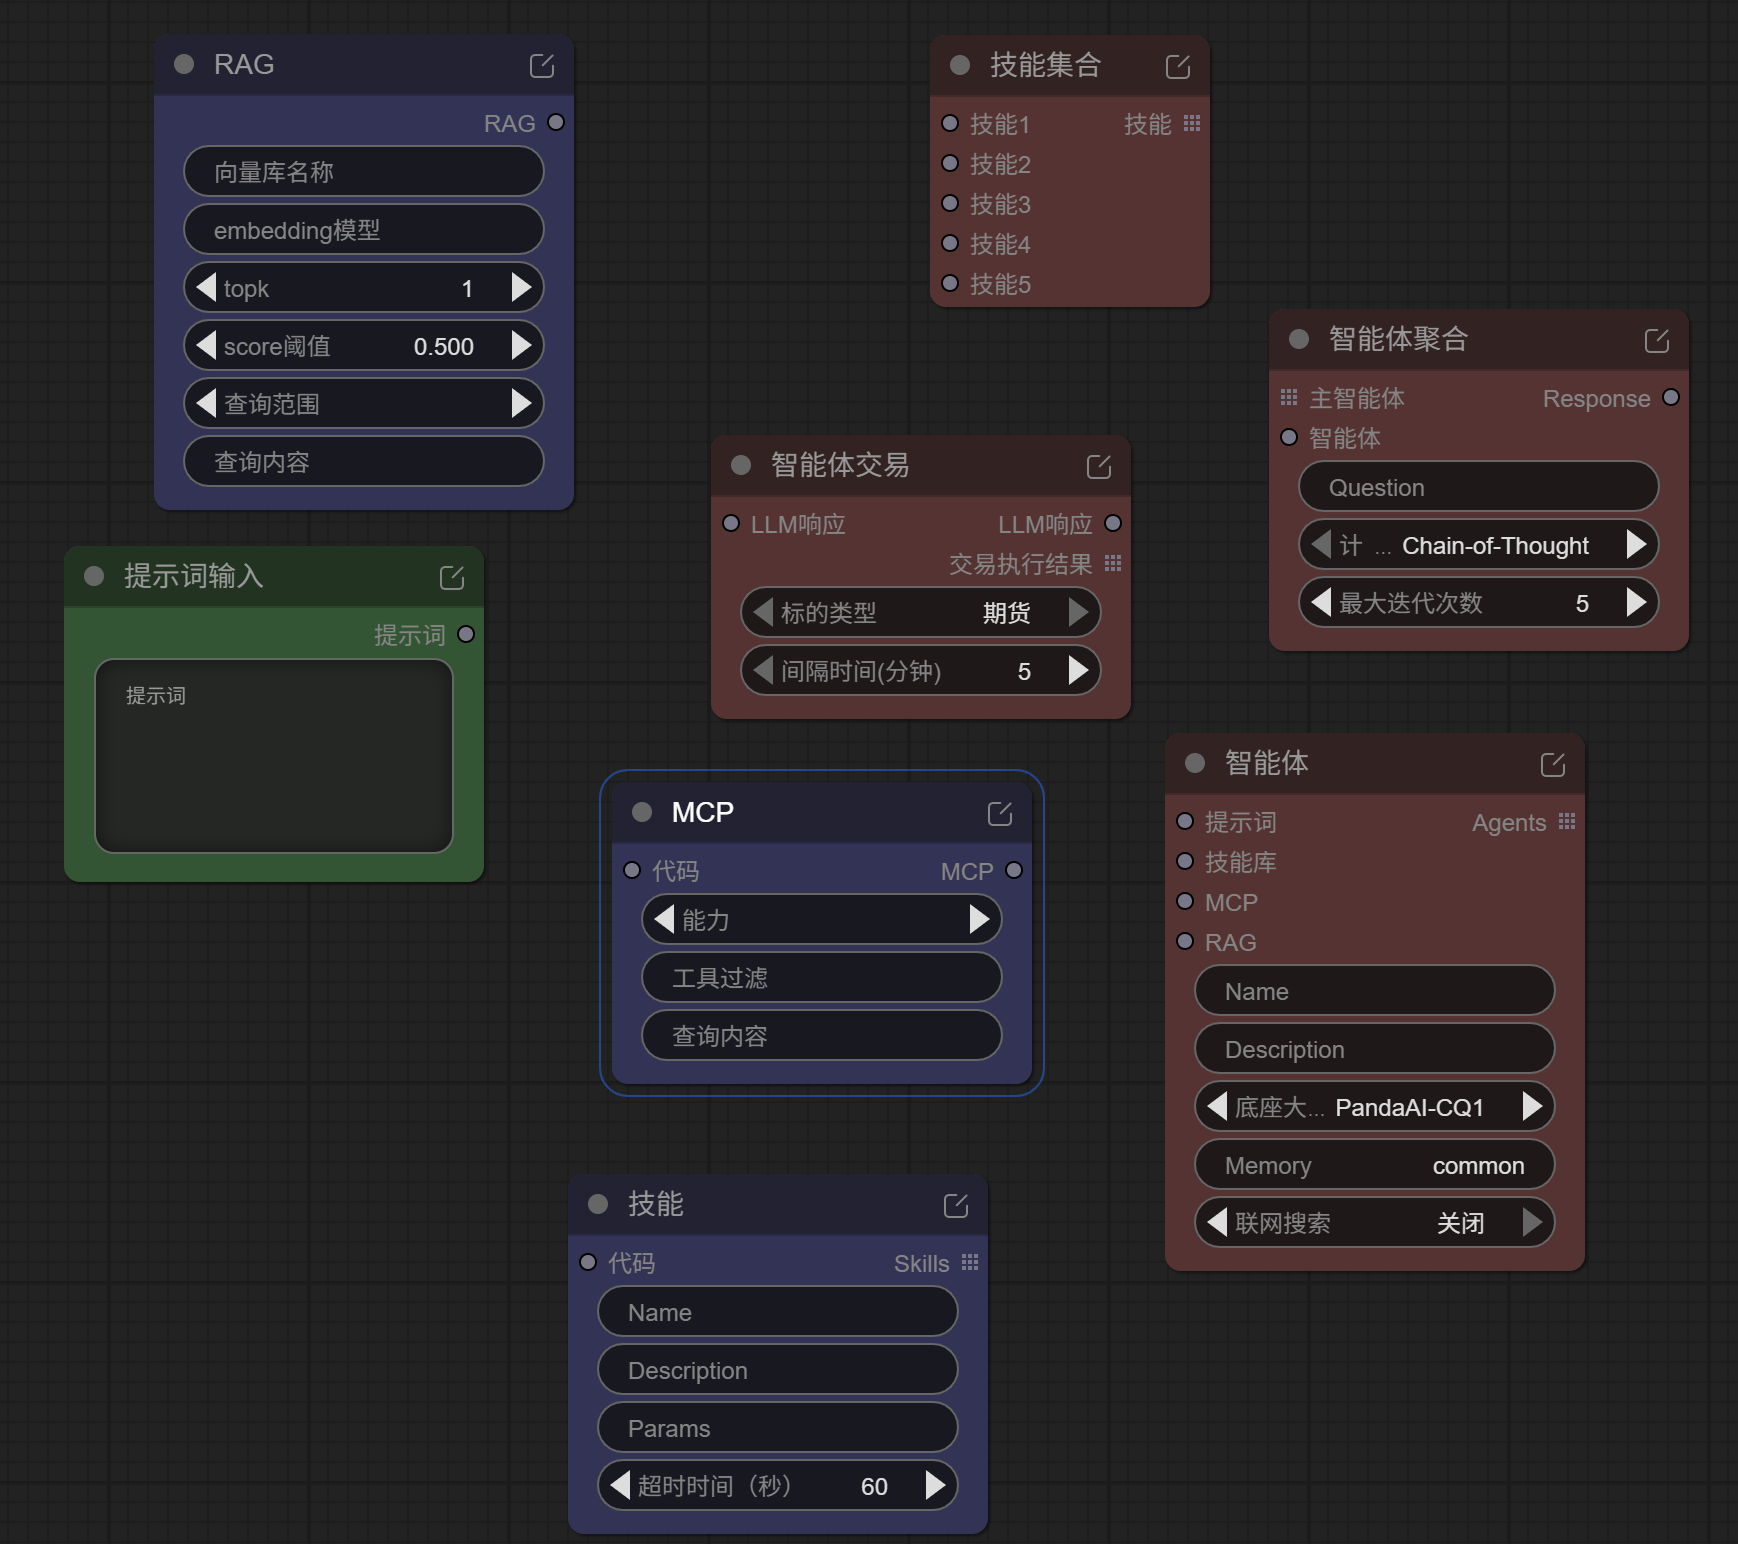Switch 标的类型 to previous option

coord(763,612)
